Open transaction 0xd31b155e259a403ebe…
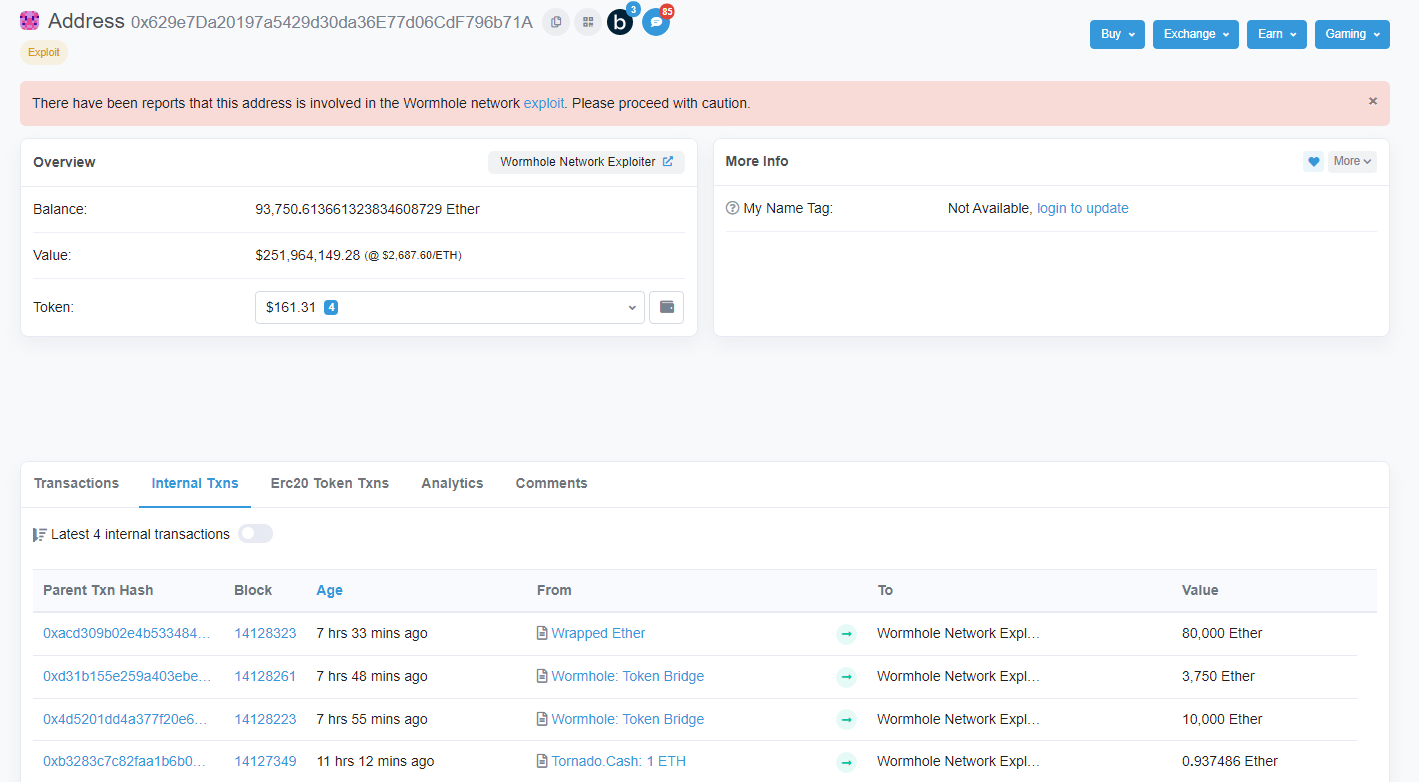Image resolution: width=1419 pixels, height=782 pixels. pyautogui.click(x=127, y=676)
